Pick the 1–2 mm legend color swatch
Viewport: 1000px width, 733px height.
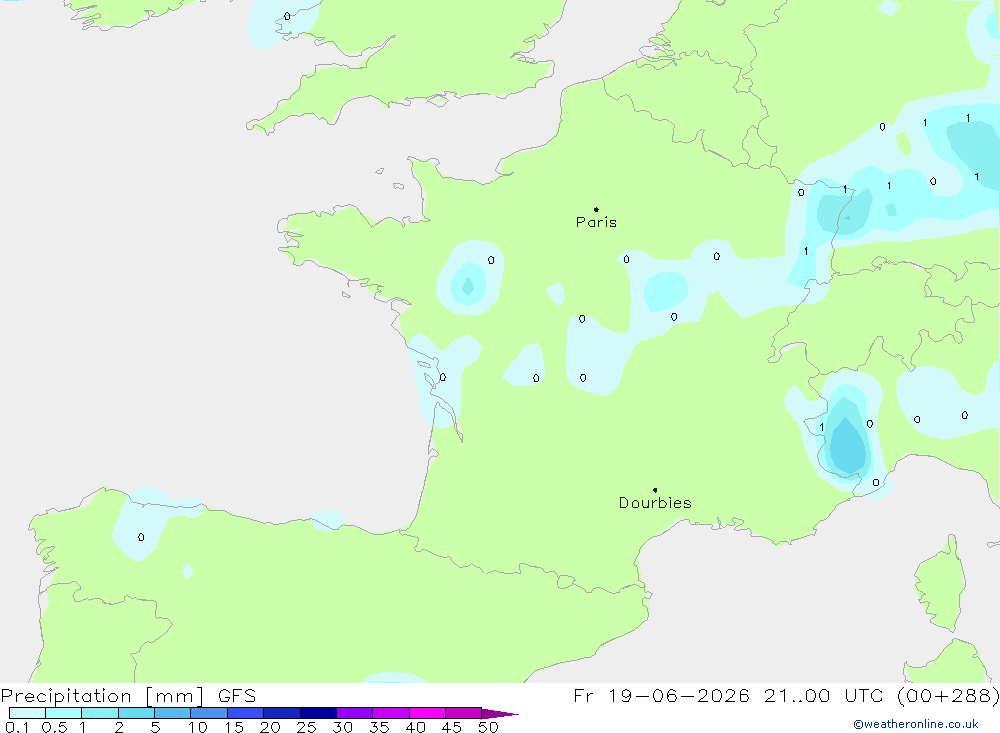[100, 713]
